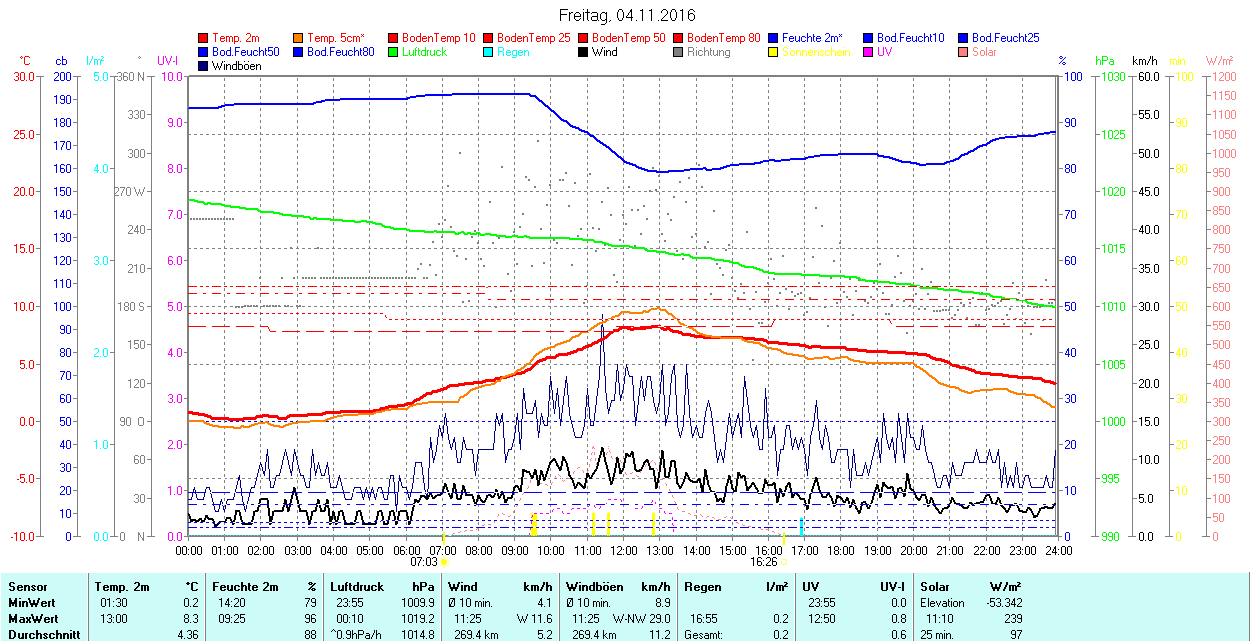The width and height of the screenshot is (1250, 641).
Task: Click the max wind value W 11.6
Action: [534, 619]
